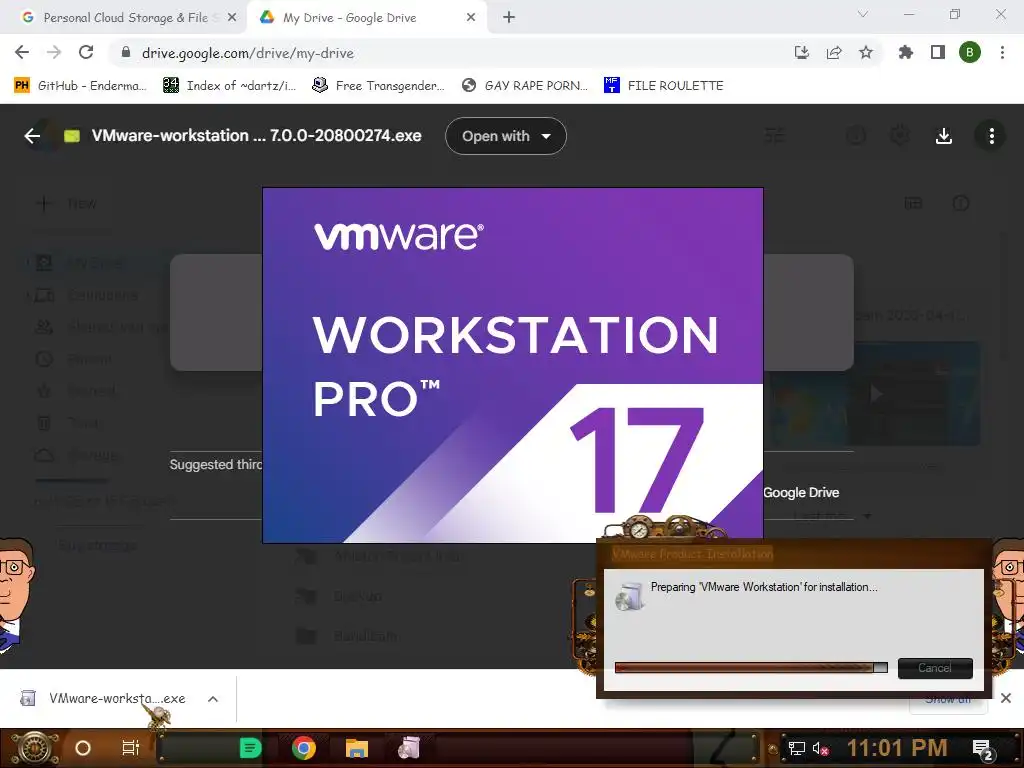Close the downloads shelf
This screenshot has width=1024, height=768.
click(1006, 698)
